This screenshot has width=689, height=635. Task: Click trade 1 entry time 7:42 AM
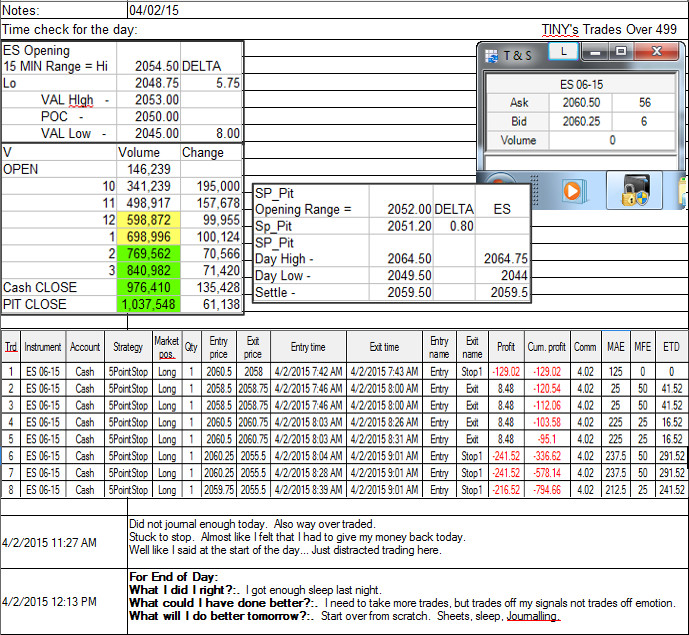(308, 372)
